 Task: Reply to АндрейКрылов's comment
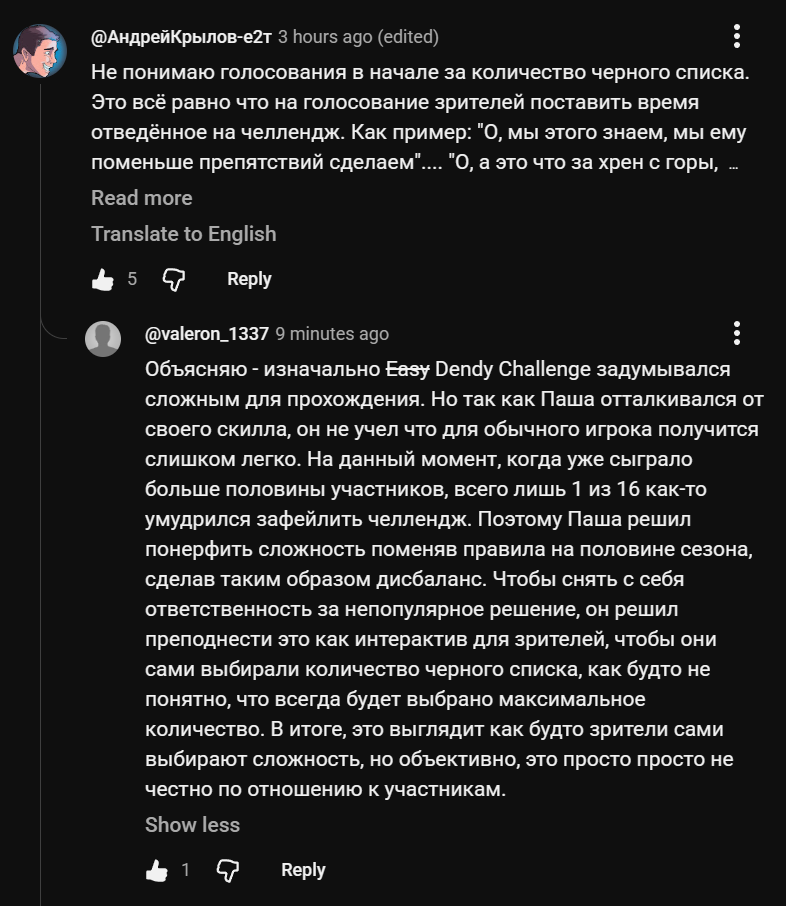coord(249,279)
